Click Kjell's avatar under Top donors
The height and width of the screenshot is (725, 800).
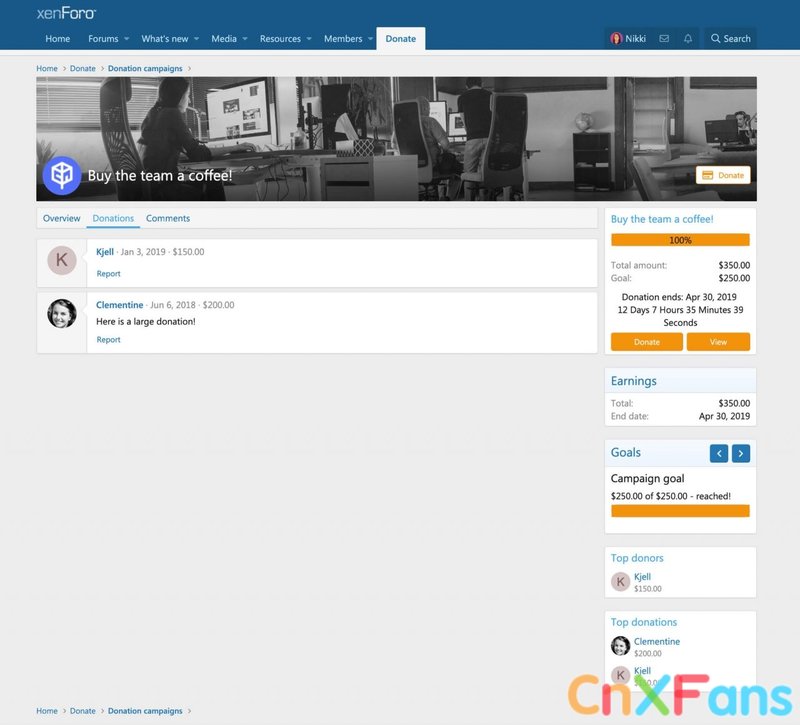(x=620, y=582)
